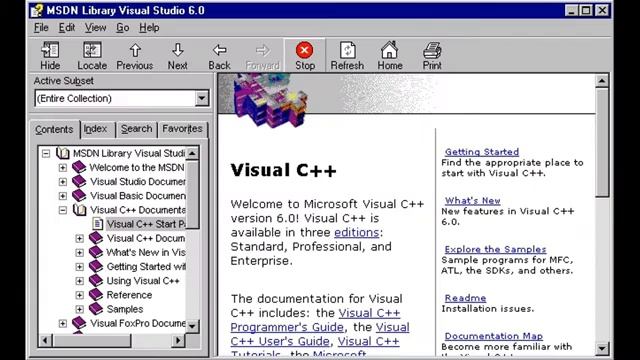
Task: Click the Back arrow icon
Action: click(x=220, y=50)
